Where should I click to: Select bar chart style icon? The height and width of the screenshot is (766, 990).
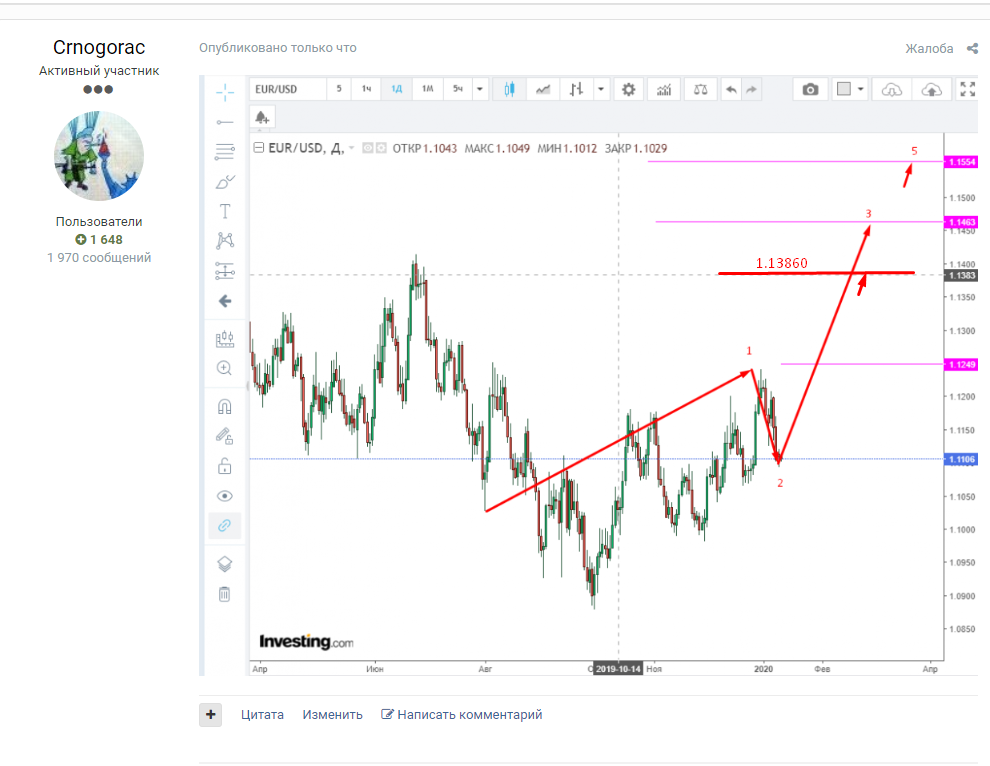(576, 90)
